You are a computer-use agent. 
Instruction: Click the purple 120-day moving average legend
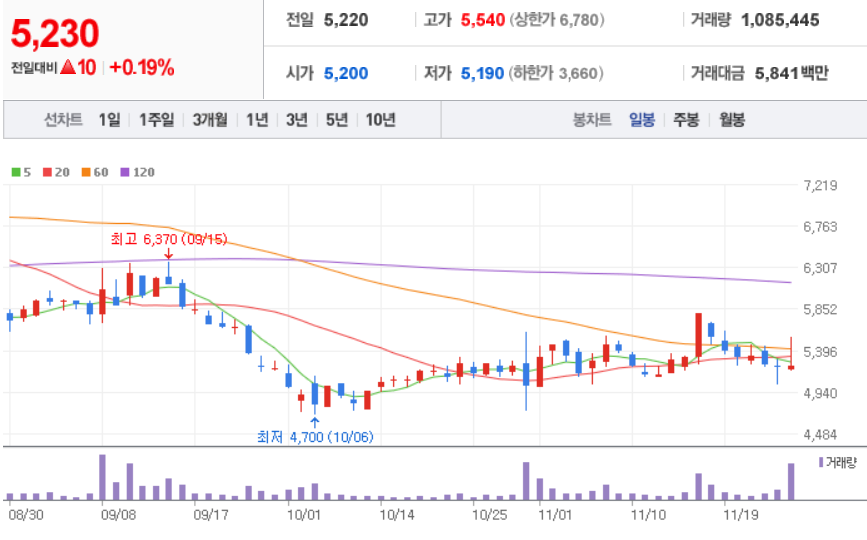[138, 172]
